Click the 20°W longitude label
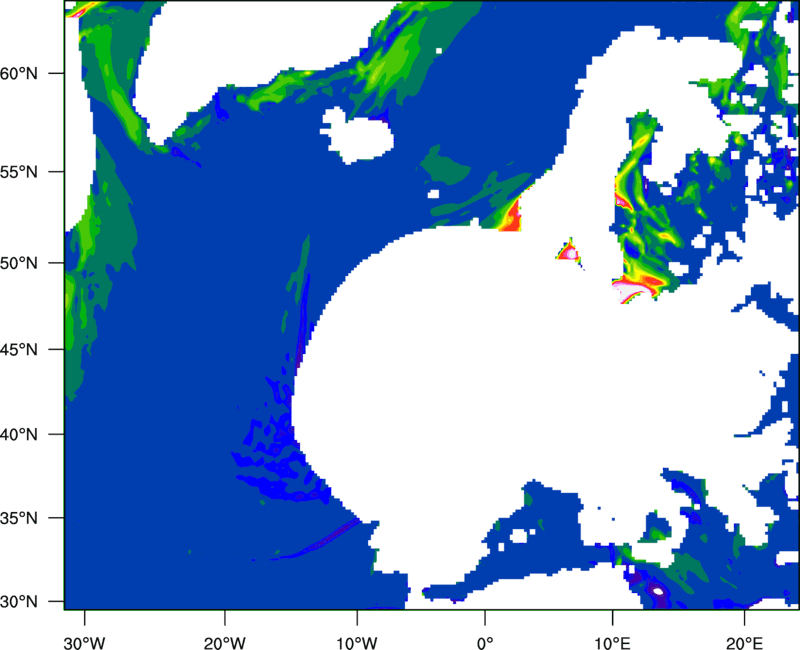The image size is (800, 650). (x=225, y=643)
